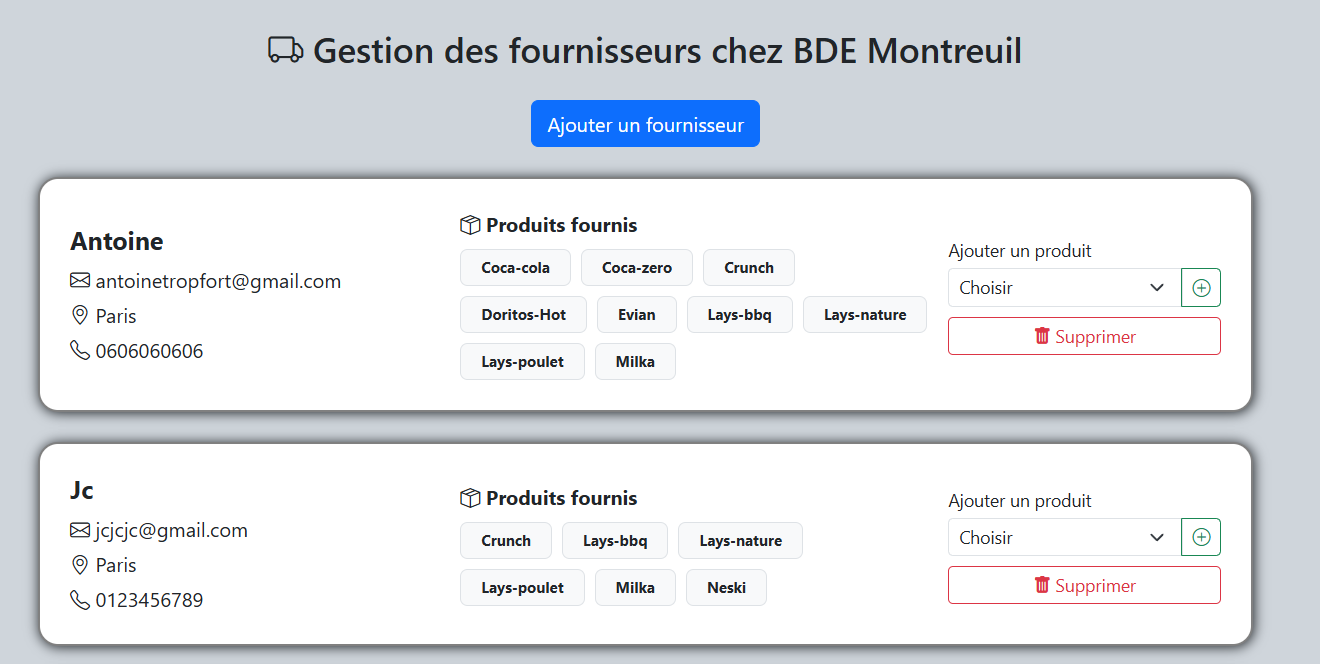Select Antoine's Coca-cola product tag
The image size is (1320, 664).
coord(515,268)
